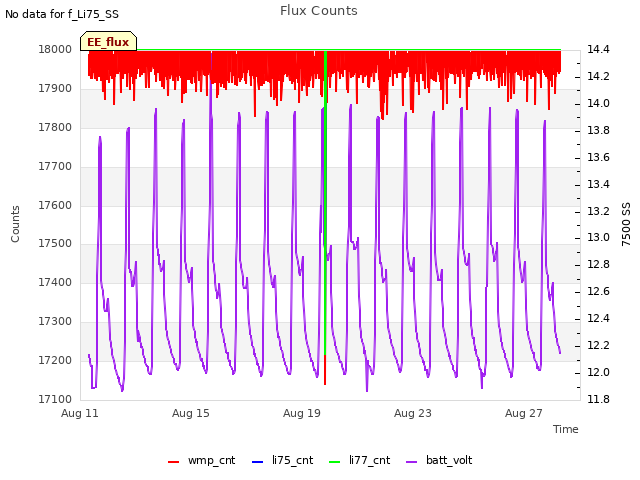Click the 17800 left axis tick label

(55, 127)
